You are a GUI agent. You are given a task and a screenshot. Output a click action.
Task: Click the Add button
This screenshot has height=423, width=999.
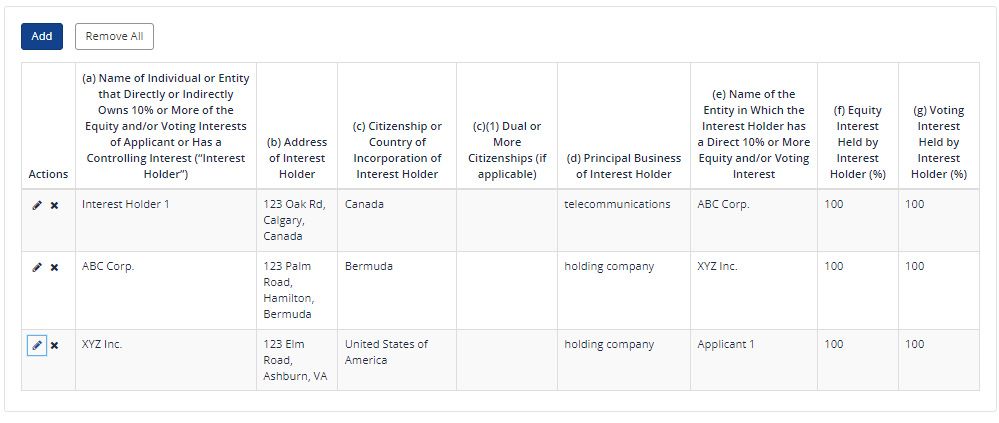tap(42, 36)
